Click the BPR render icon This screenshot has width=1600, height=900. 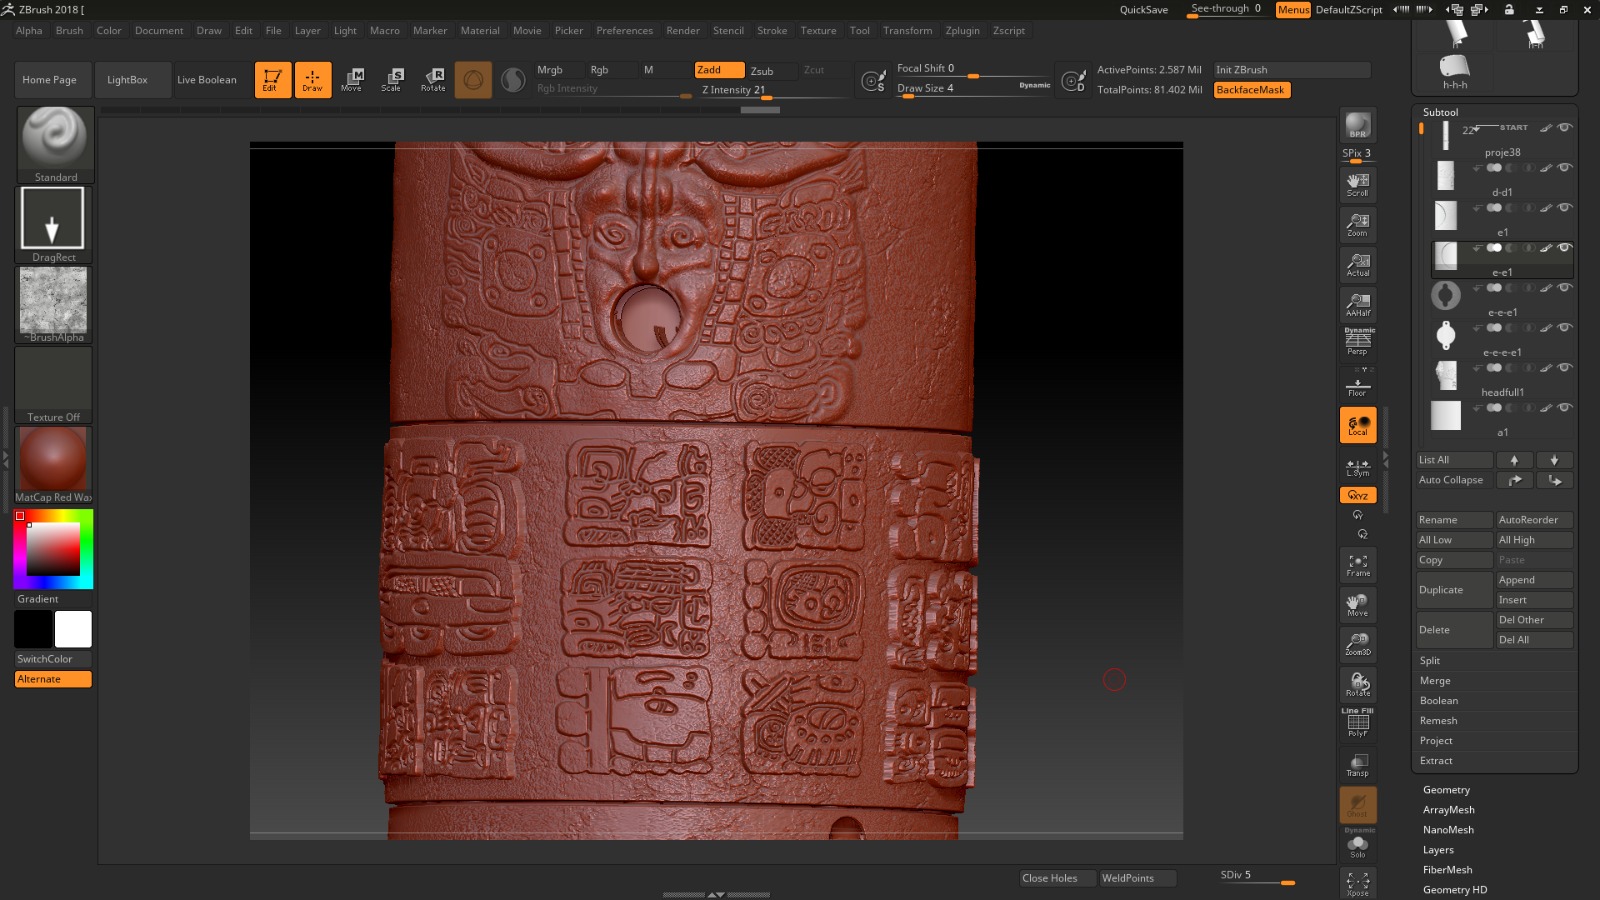pos(1357,125)
